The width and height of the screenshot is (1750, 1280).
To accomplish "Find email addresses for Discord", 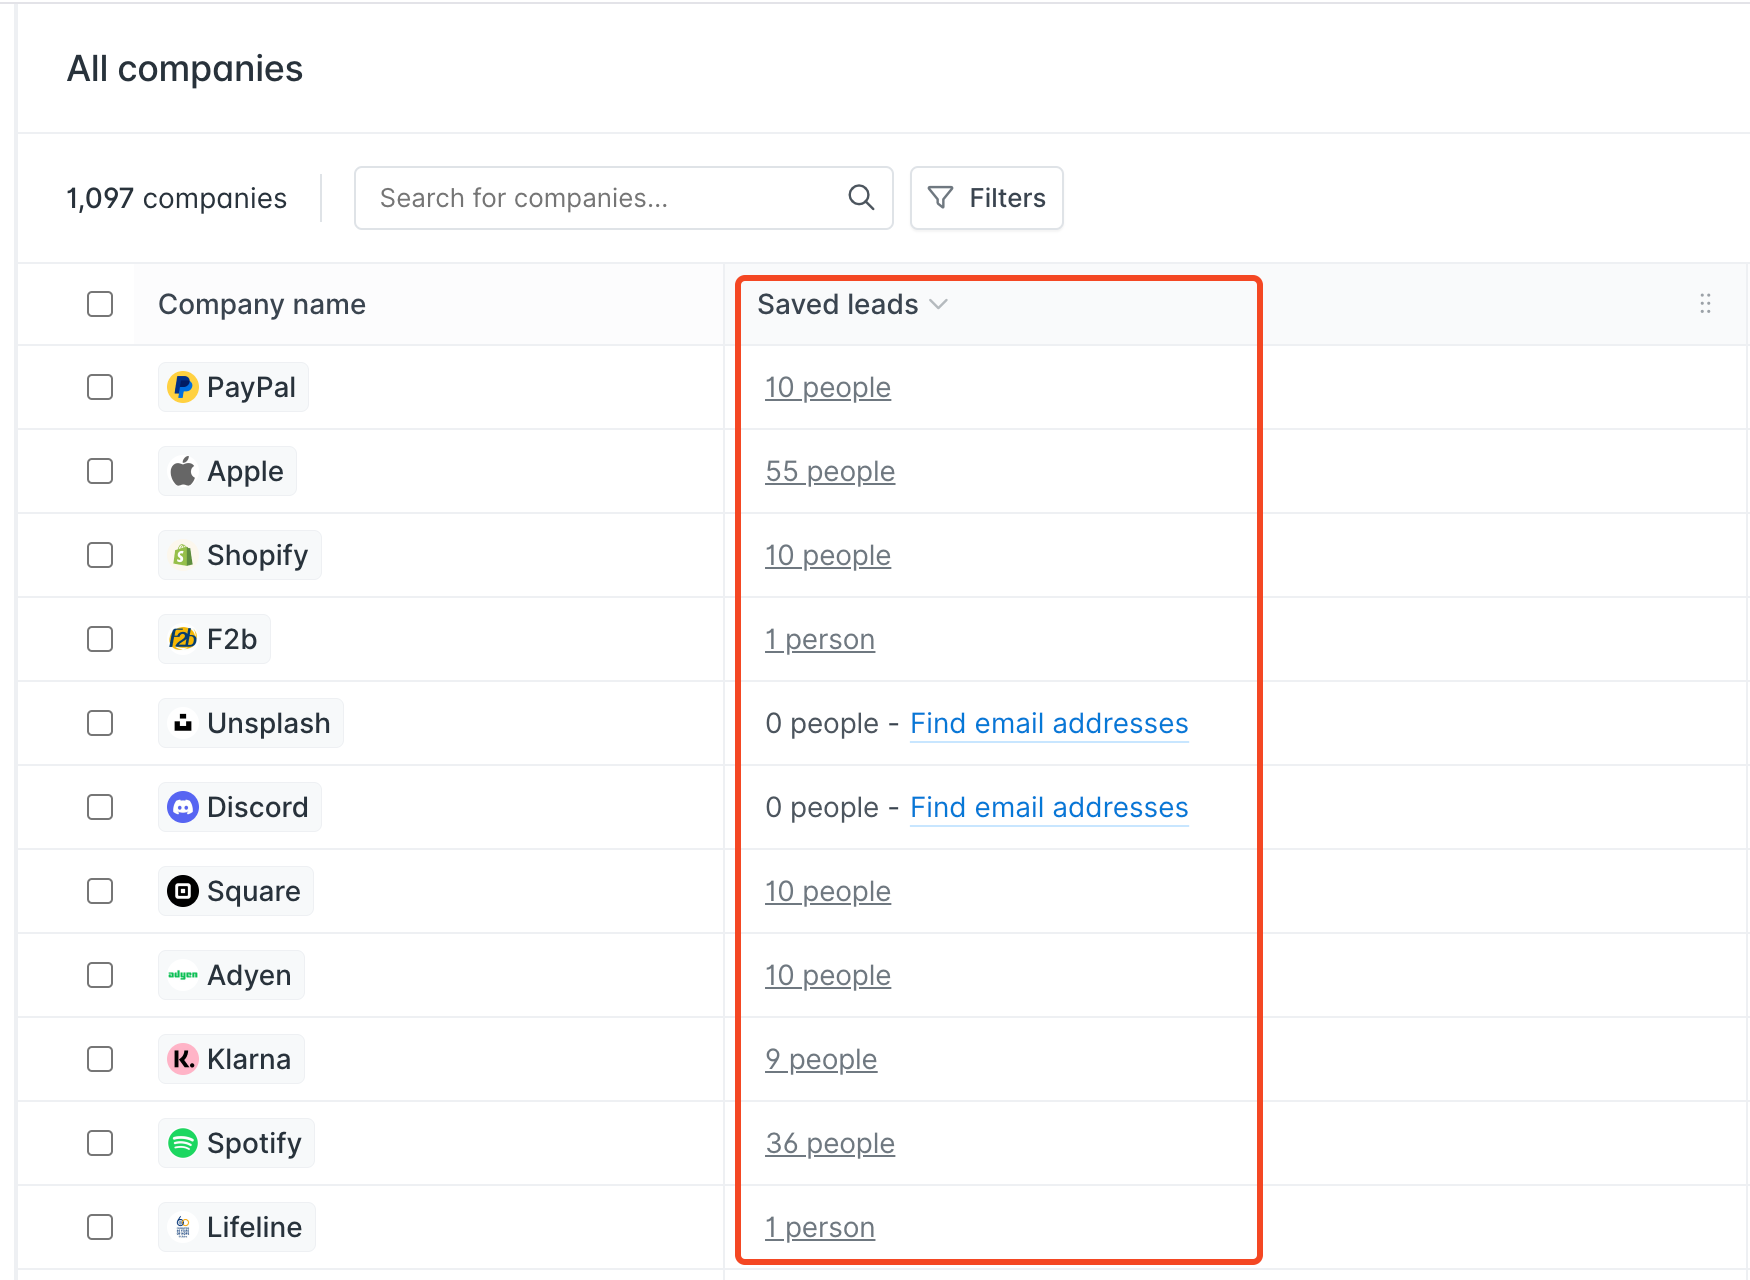I will [1049, 807].
